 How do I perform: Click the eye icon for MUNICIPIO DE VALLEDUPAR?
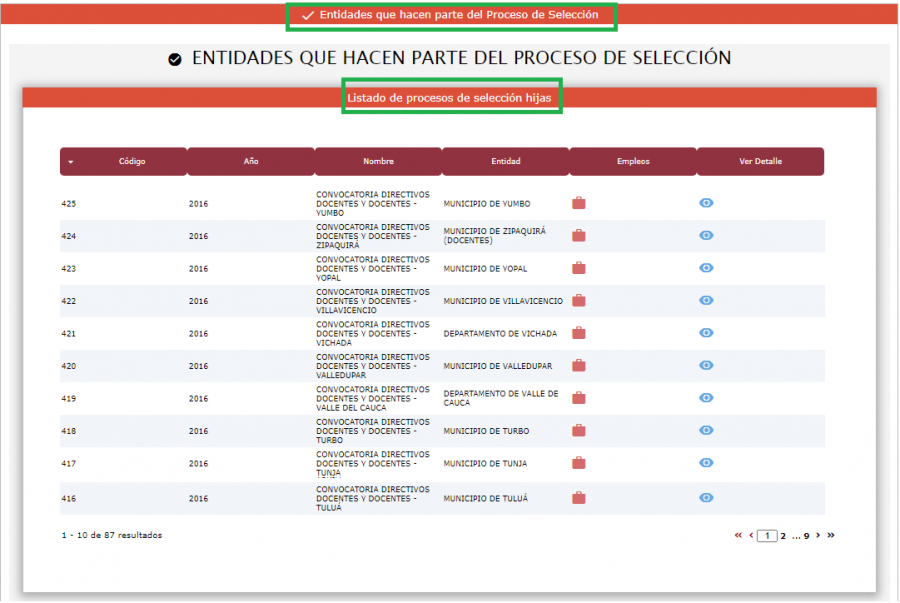[707, 366]
